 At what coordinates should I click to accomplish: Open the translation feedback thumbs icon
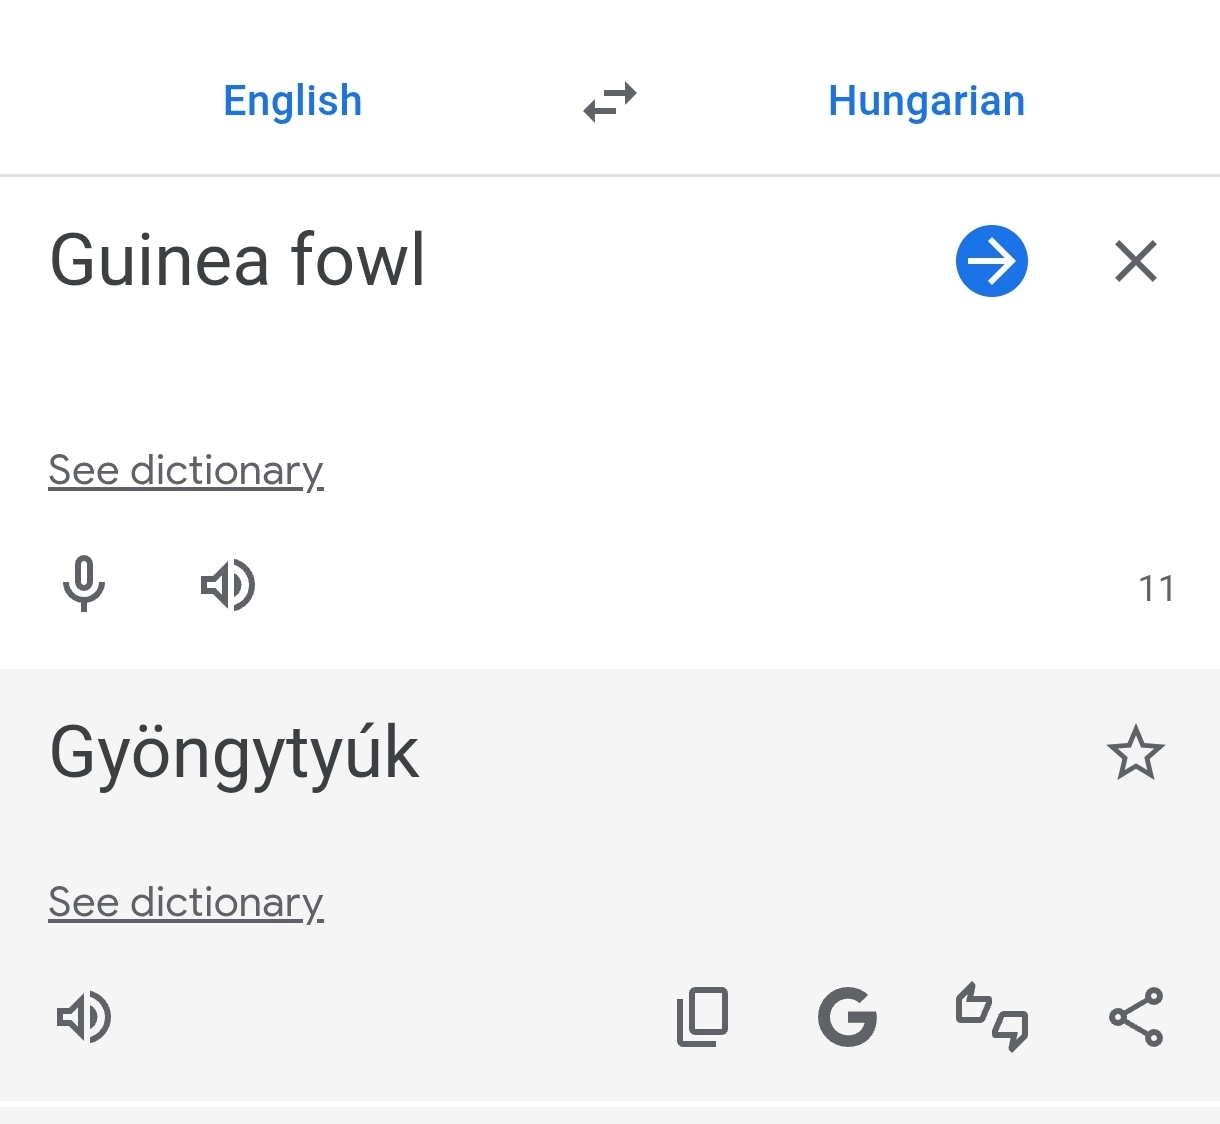click(x=991, y=1017)
